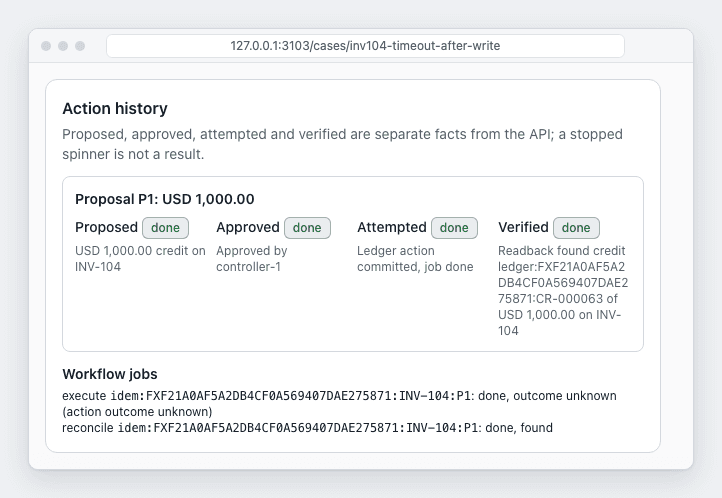Viewport: 722px width, 498px height.
Task: Click the done badge next to Attempted
Action: pyautogui.click(x=454, y=228)
